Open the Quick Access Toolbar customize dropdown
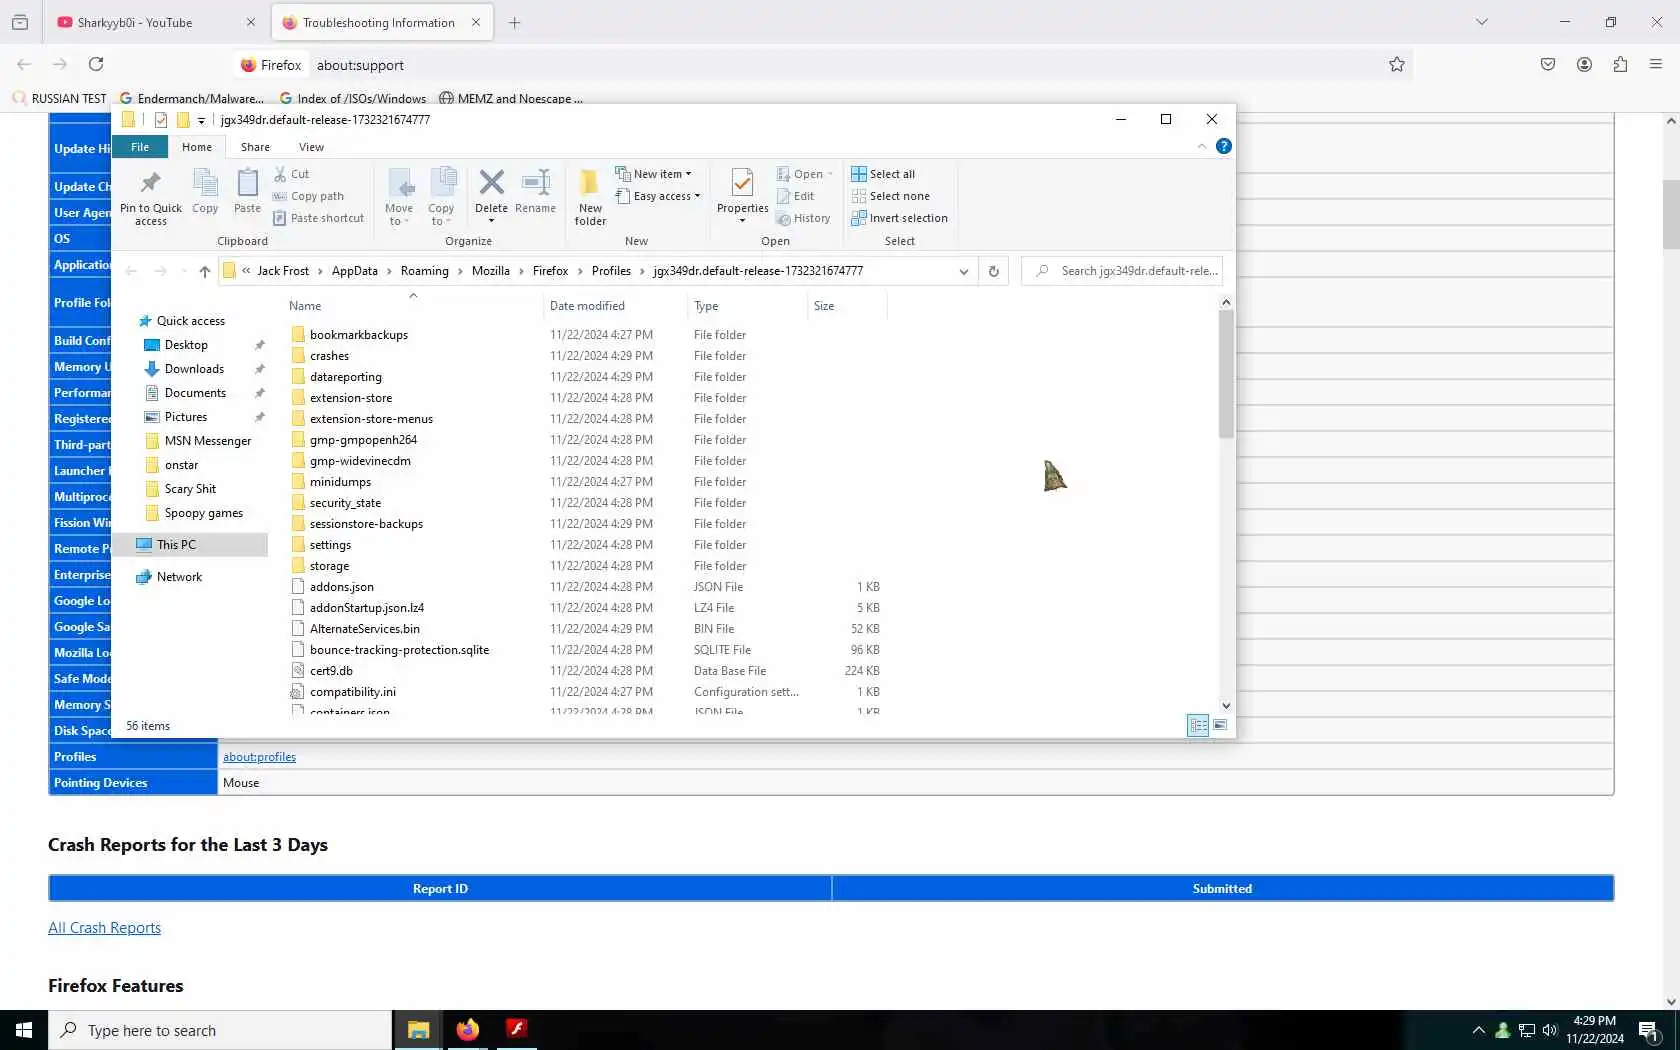Viewport: 1680px width, 1050px height. pos(201,120)
